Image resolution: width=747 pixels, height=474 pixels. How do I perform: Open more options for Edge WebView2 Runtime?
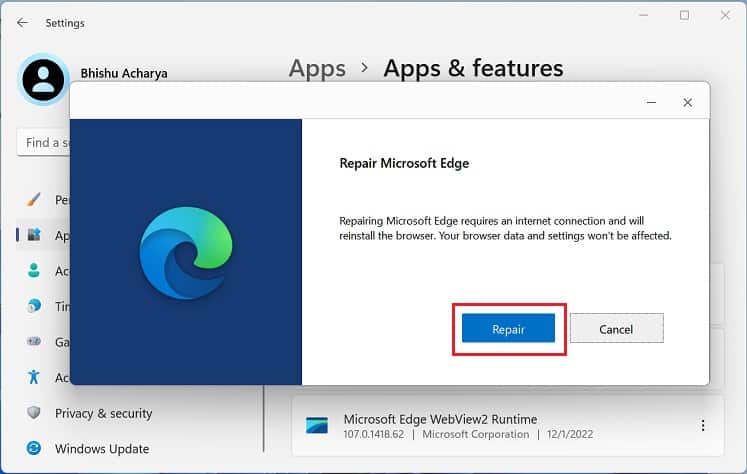tap(703, 425)
